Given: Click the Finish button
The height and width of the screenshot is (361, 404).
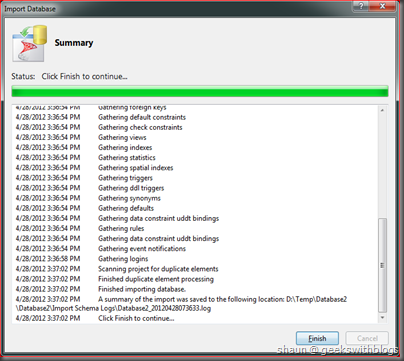Looking at the screenshot, I should coord(317,338).
